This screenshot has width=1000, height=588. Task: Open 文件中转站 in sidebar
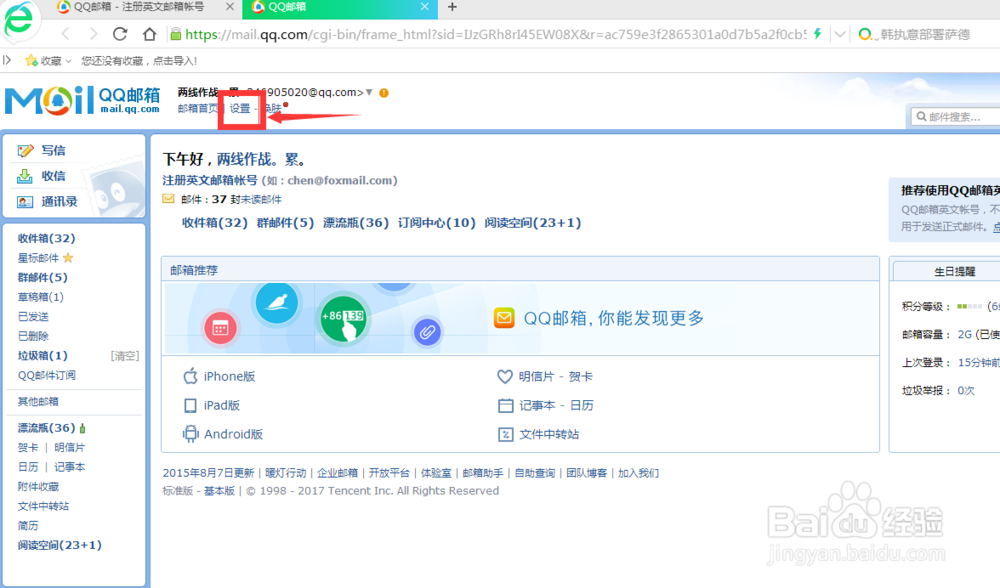pos(43,506)
